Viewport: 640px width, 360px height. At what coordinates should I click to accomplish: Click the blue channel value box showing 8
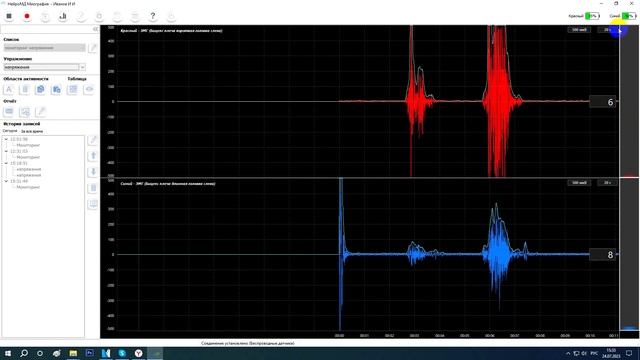pyautogui.click(x=603, y=255)
